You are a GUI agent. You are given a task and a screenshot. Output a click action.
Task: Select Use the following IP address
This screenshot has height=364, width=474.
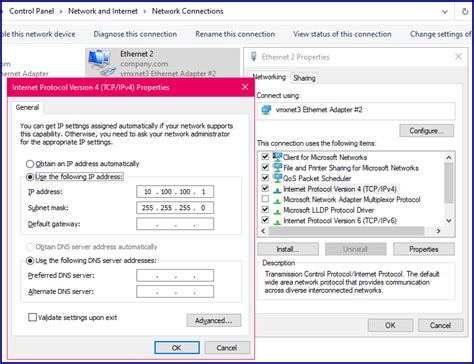pyautogui.click(x=30, y=177)
